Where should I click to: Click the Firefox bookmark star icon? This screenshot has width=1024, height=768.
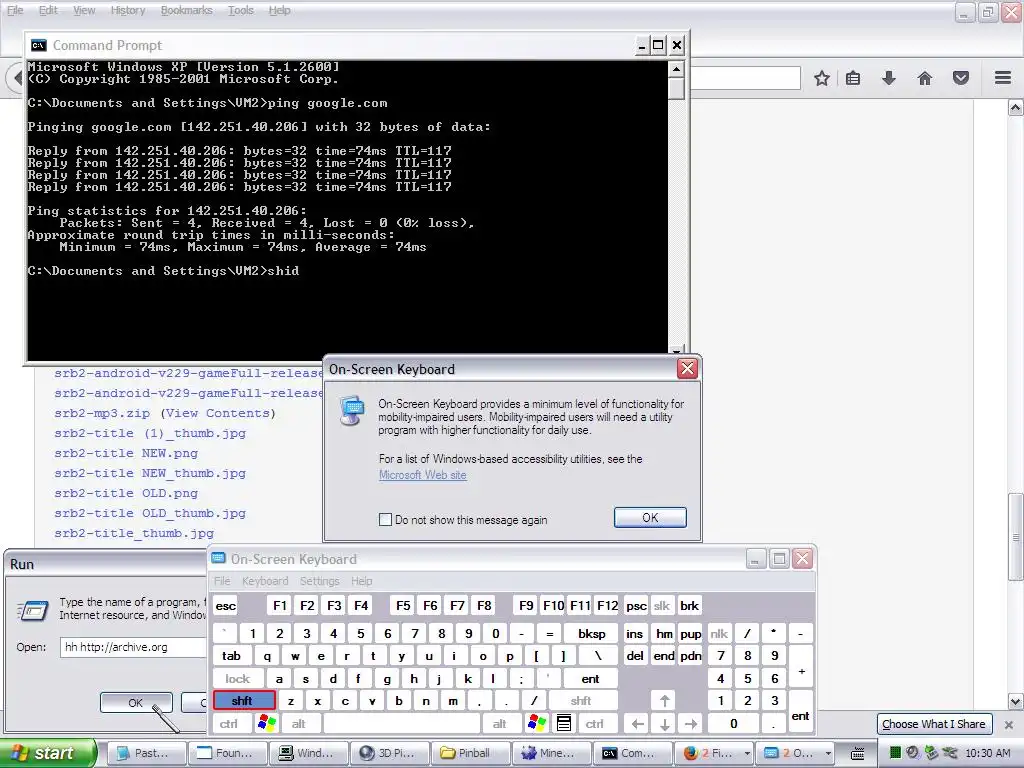click(822, 78)
